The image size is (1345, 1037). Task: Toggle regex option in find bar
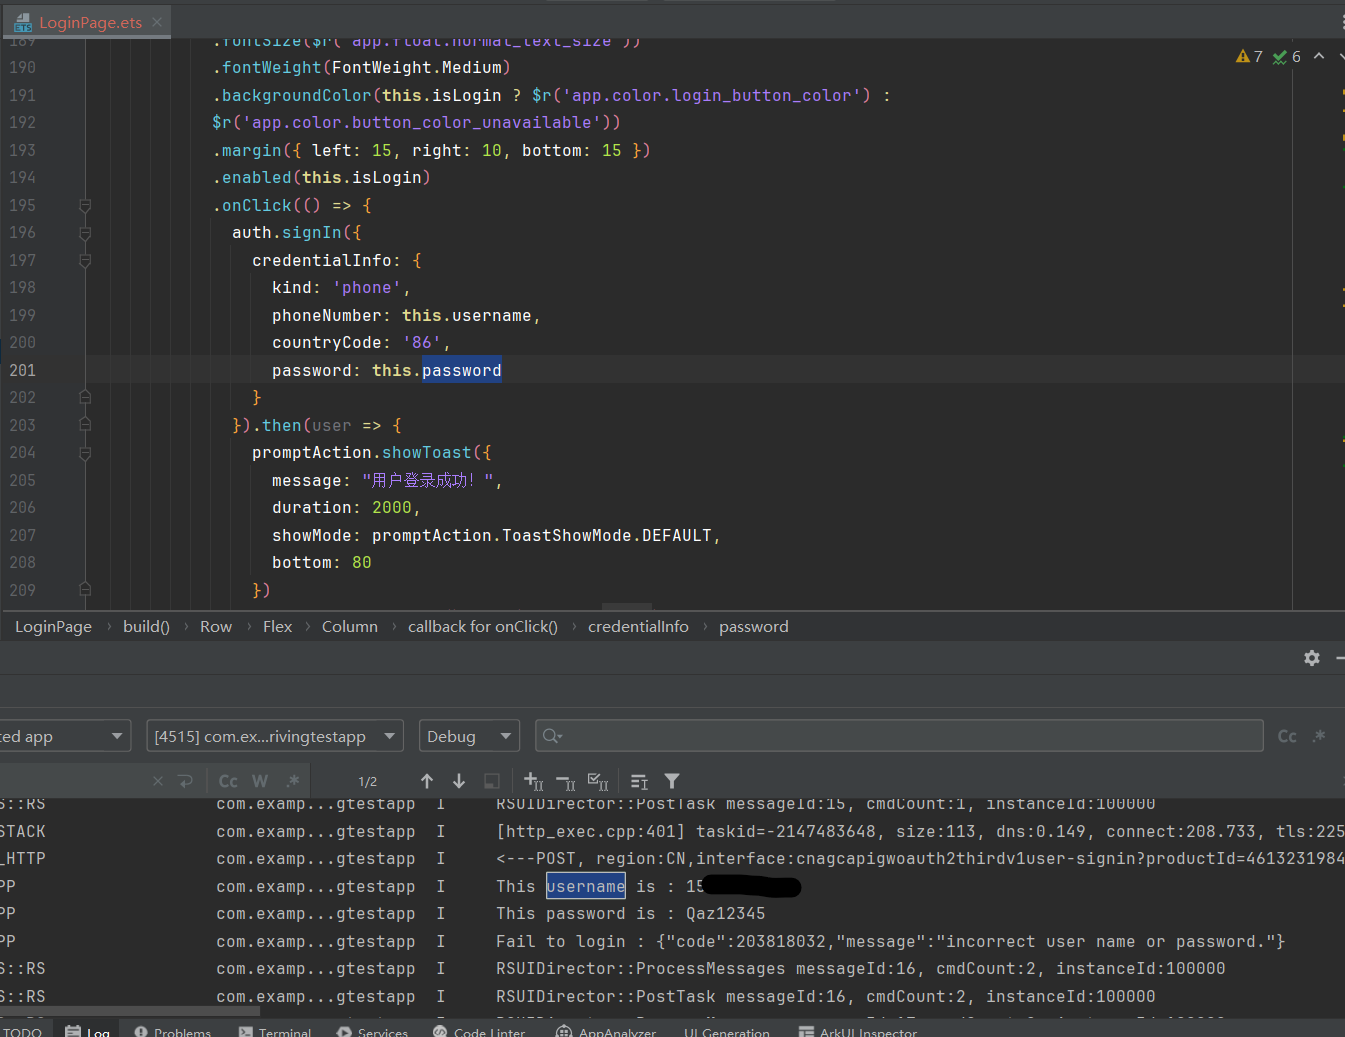(x=292, y=781)
